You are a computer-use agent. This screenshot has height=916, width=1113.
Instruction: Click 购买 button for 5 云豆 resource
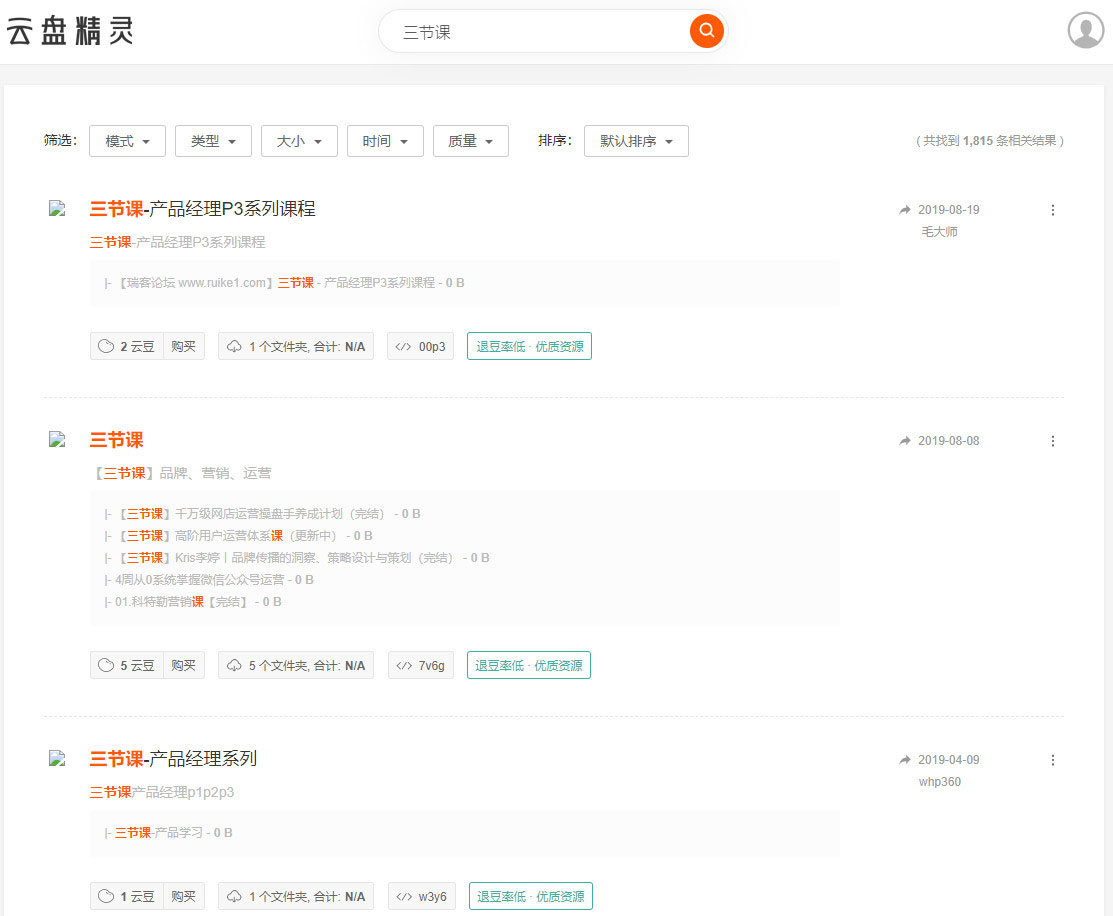pos(183,666)
